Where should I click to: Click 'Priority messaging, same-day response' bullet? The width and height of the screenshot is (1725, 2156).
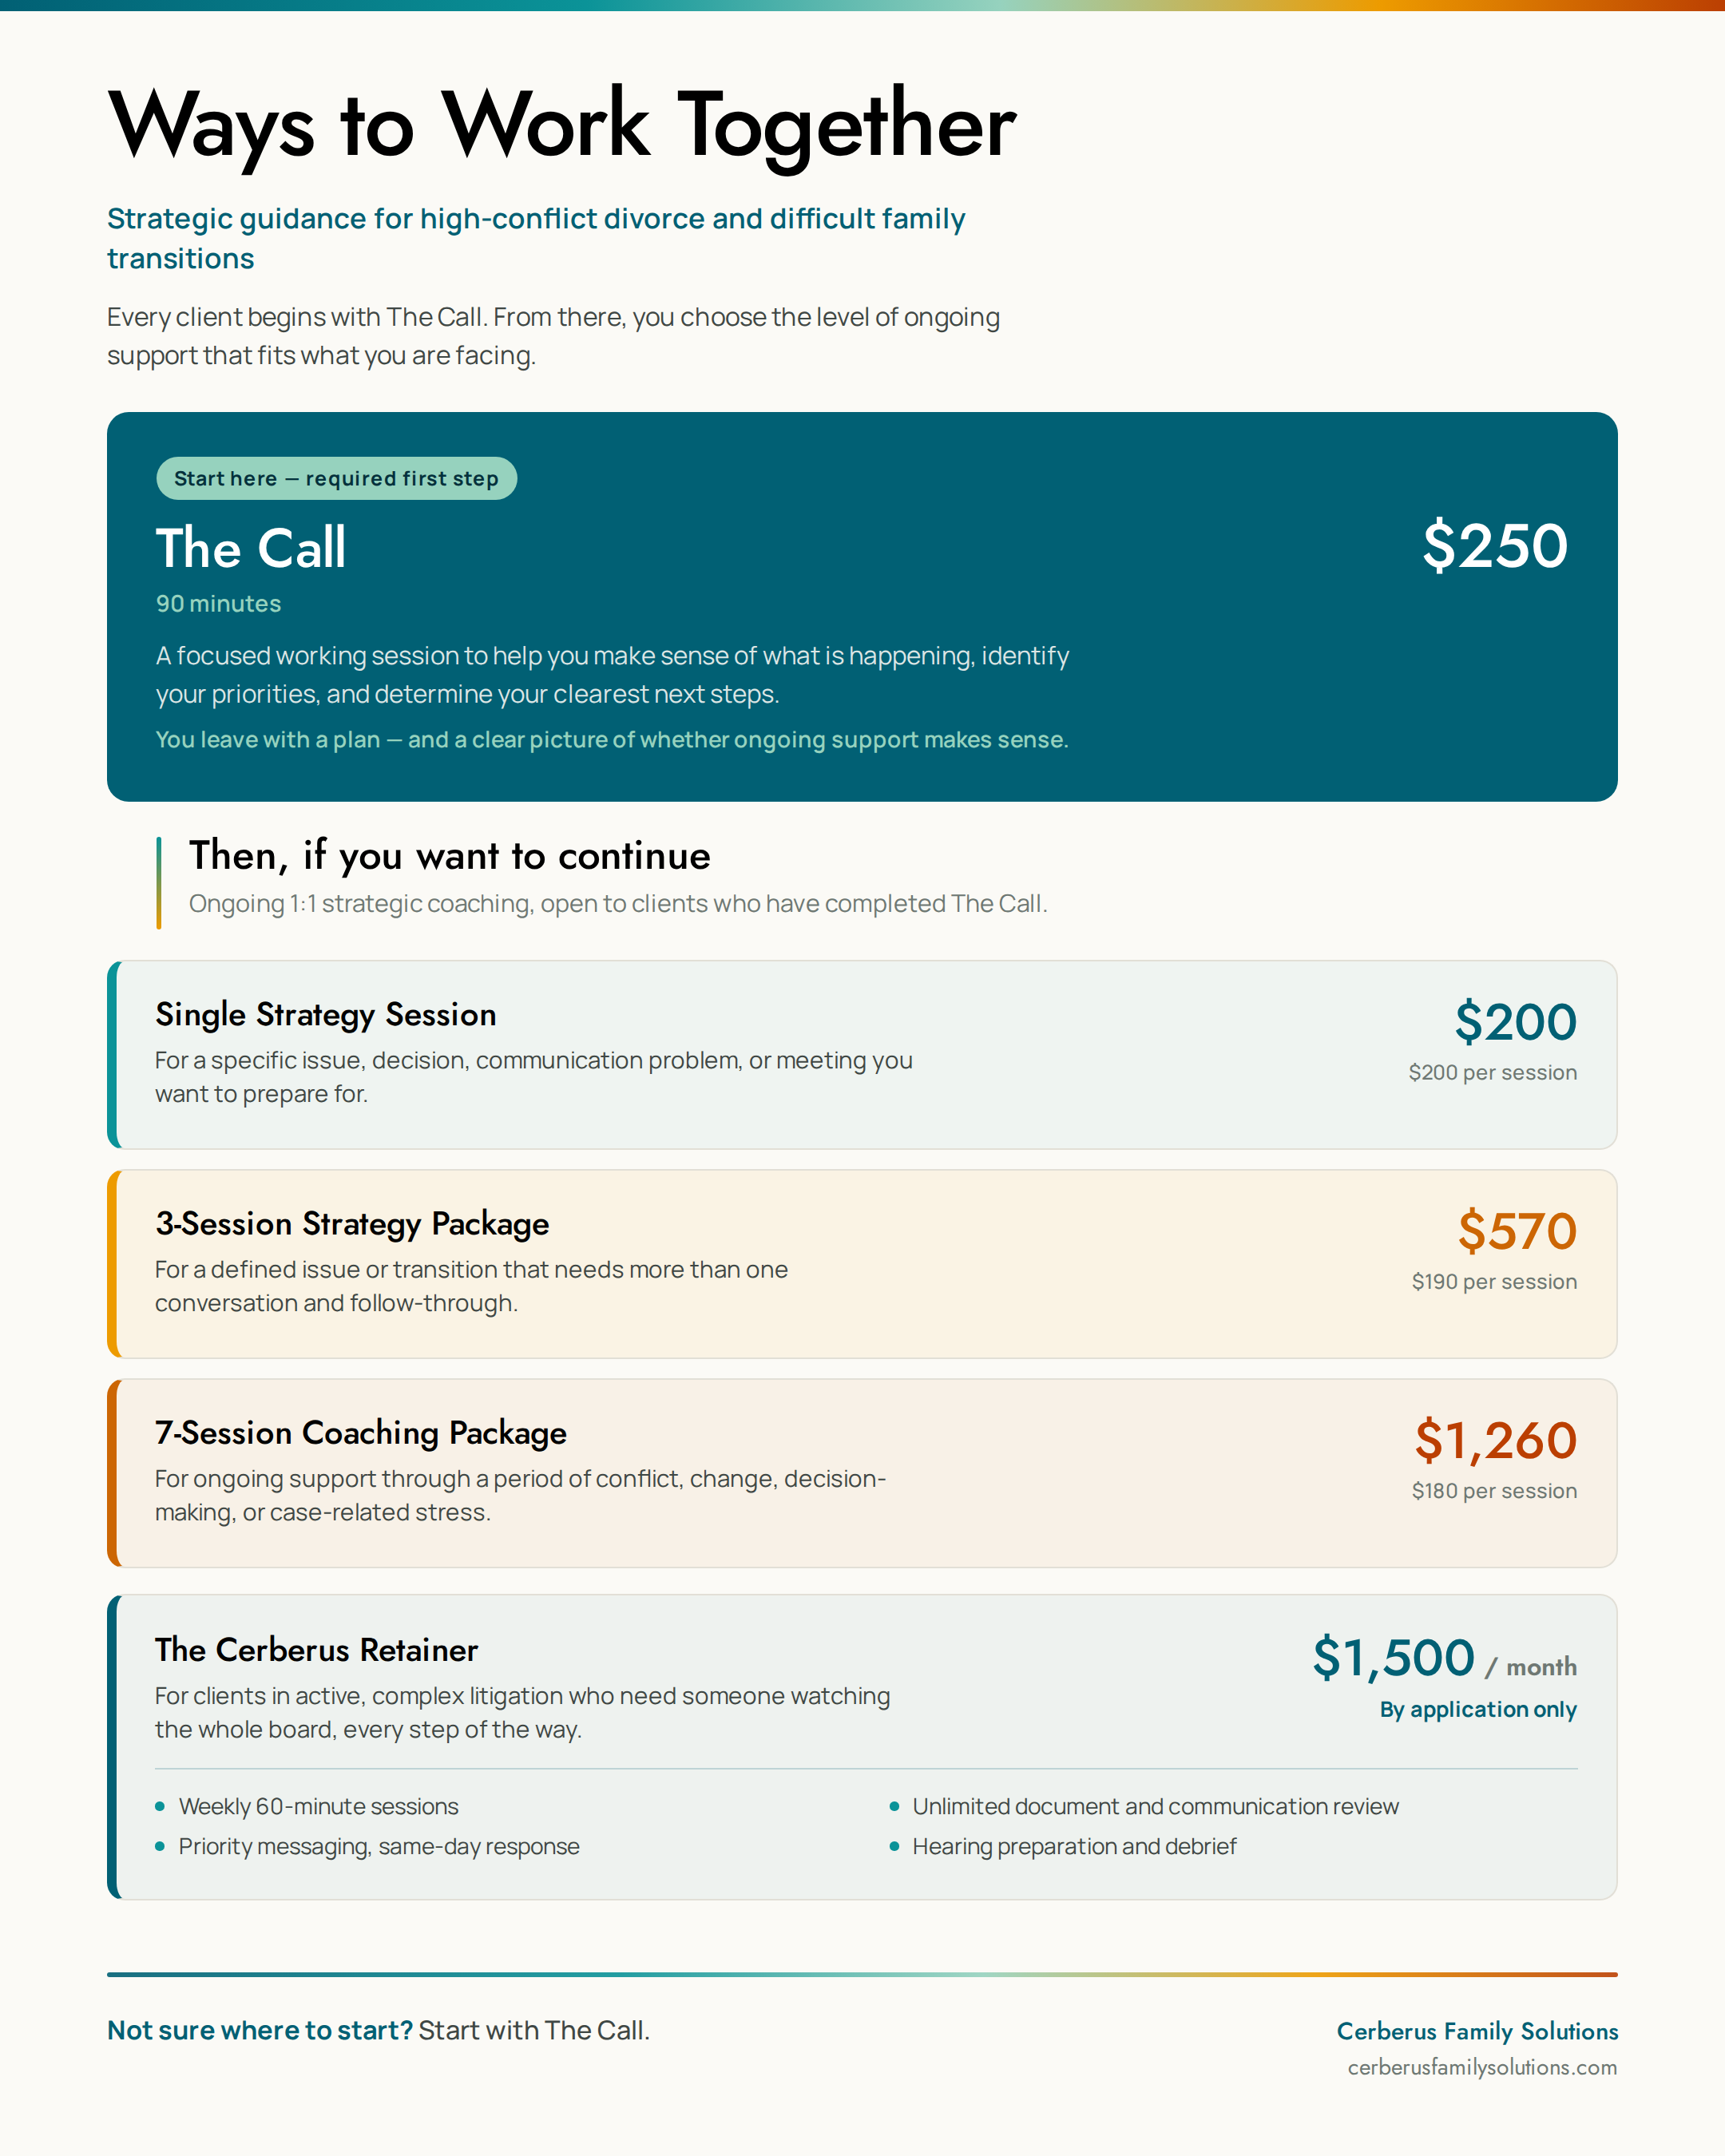point(379,1846)
